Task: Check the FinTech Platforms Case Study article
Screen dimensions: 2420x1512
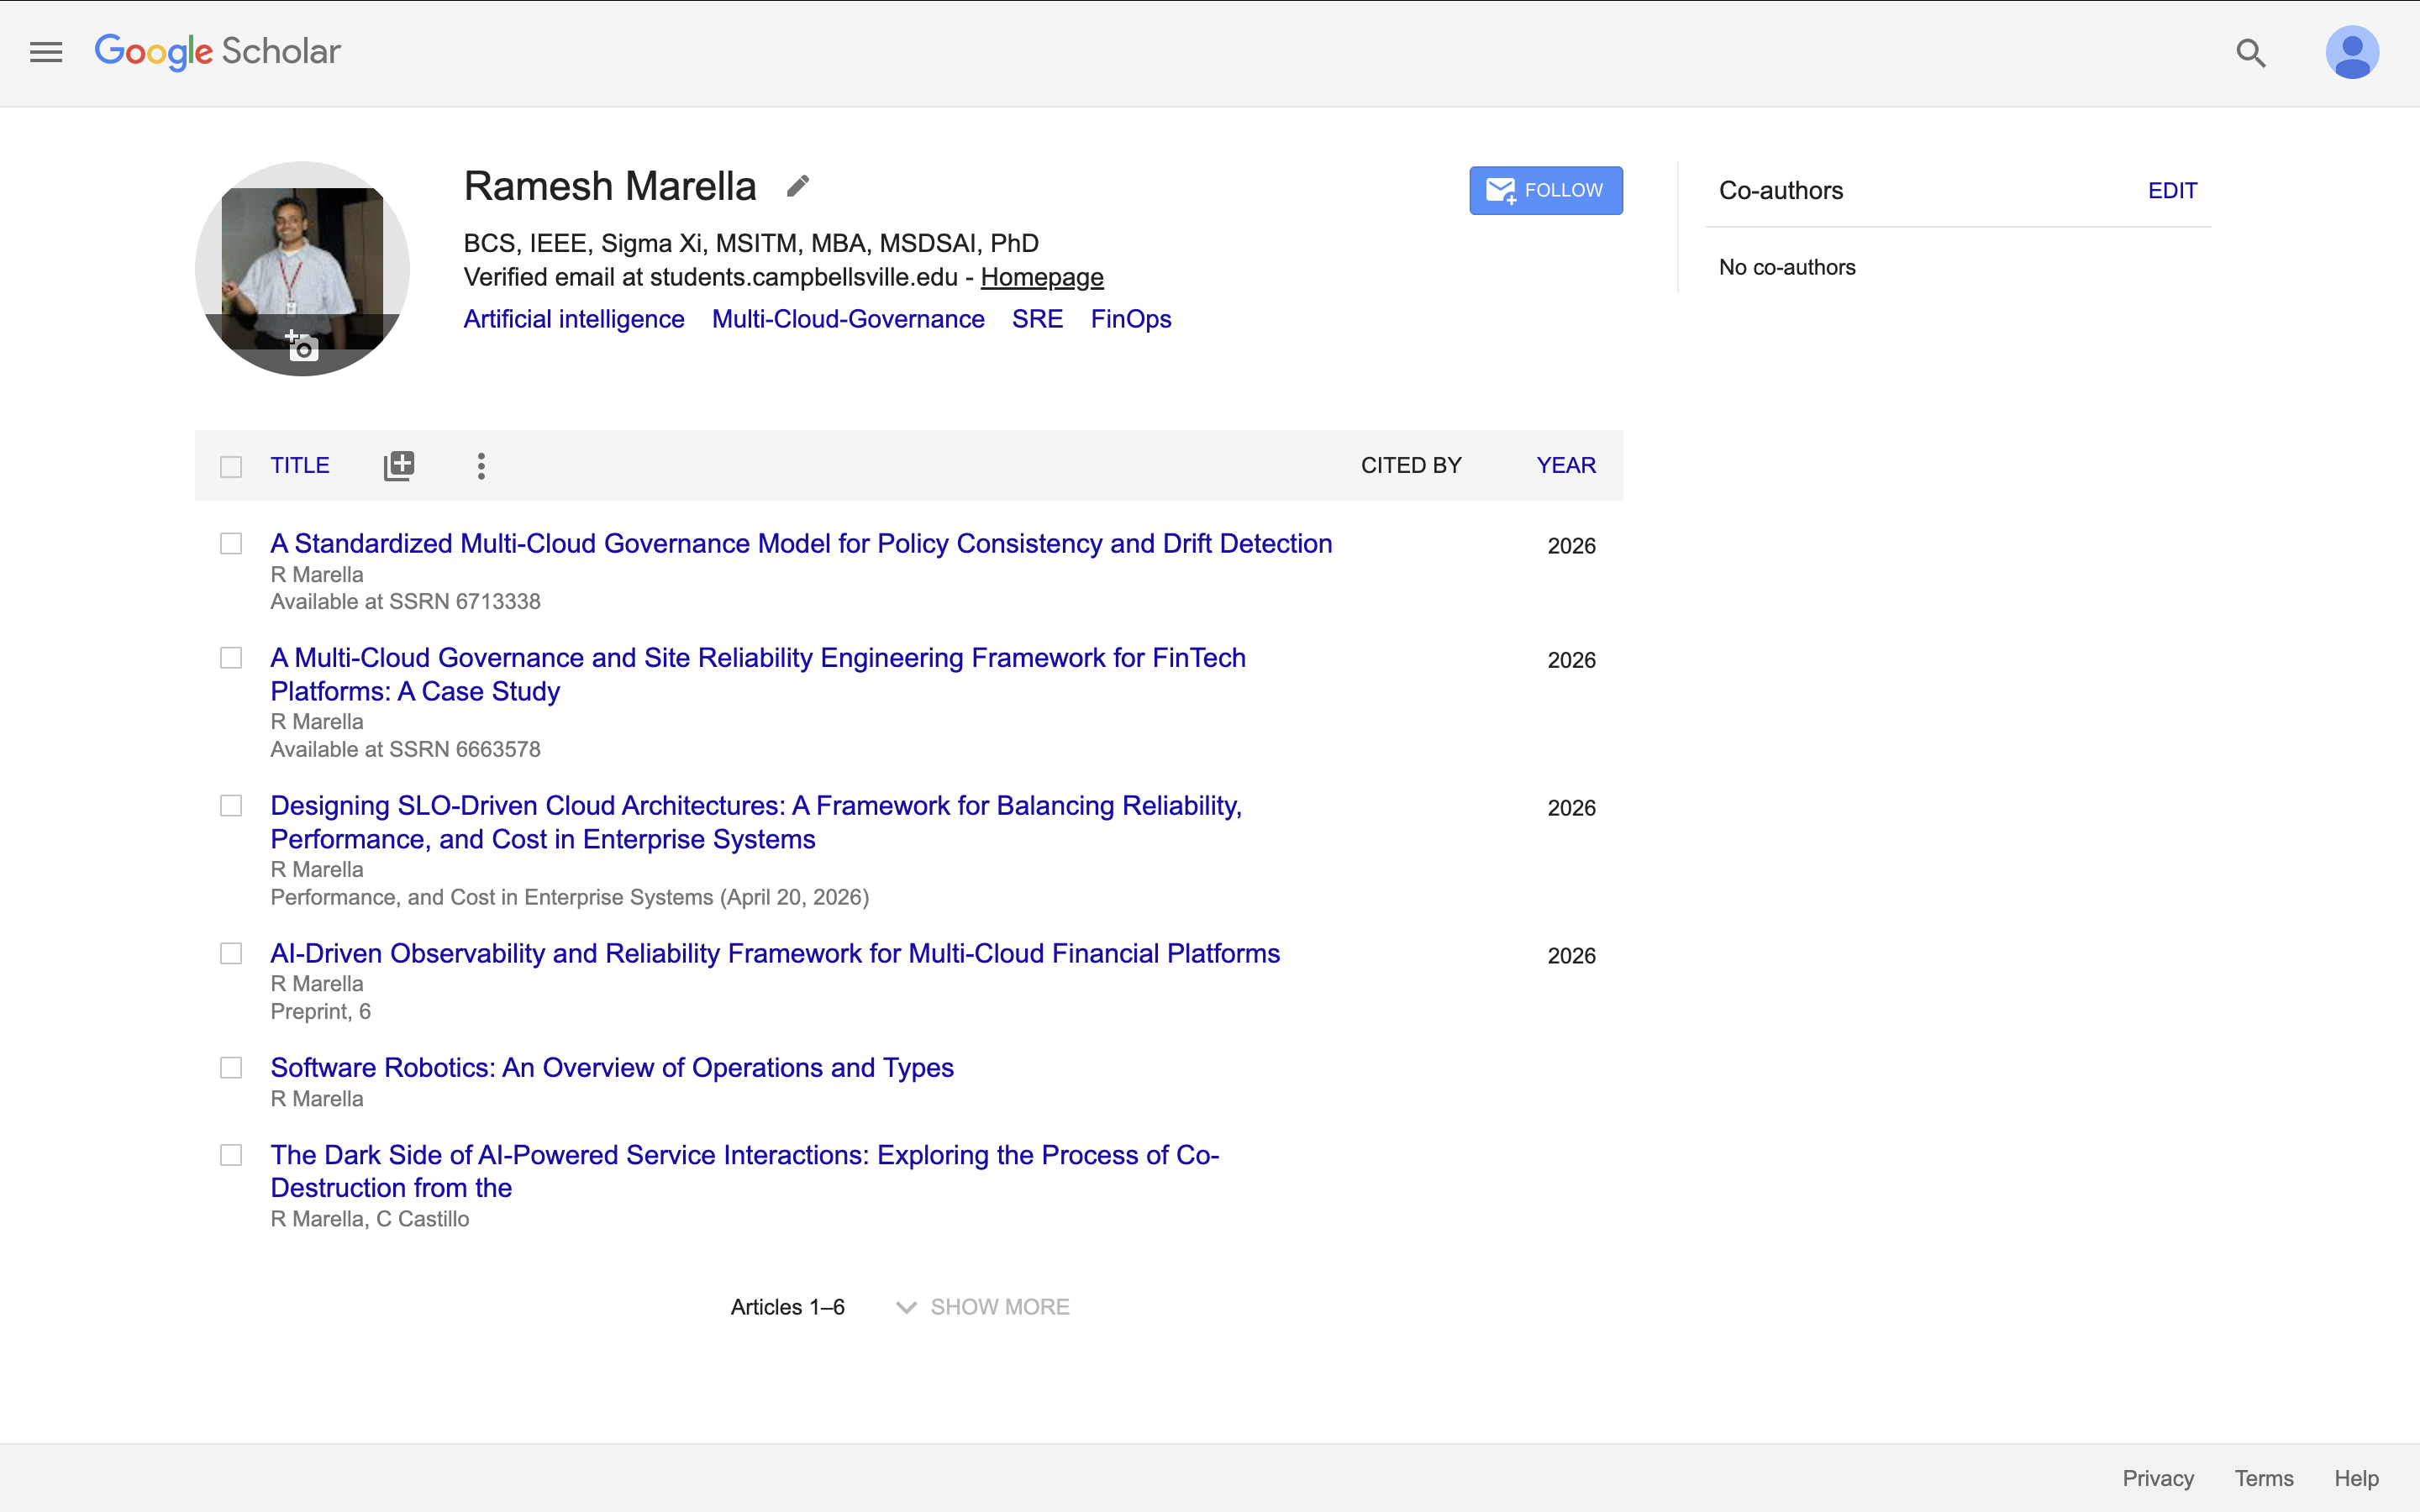Action: click(x=231, y=658)
